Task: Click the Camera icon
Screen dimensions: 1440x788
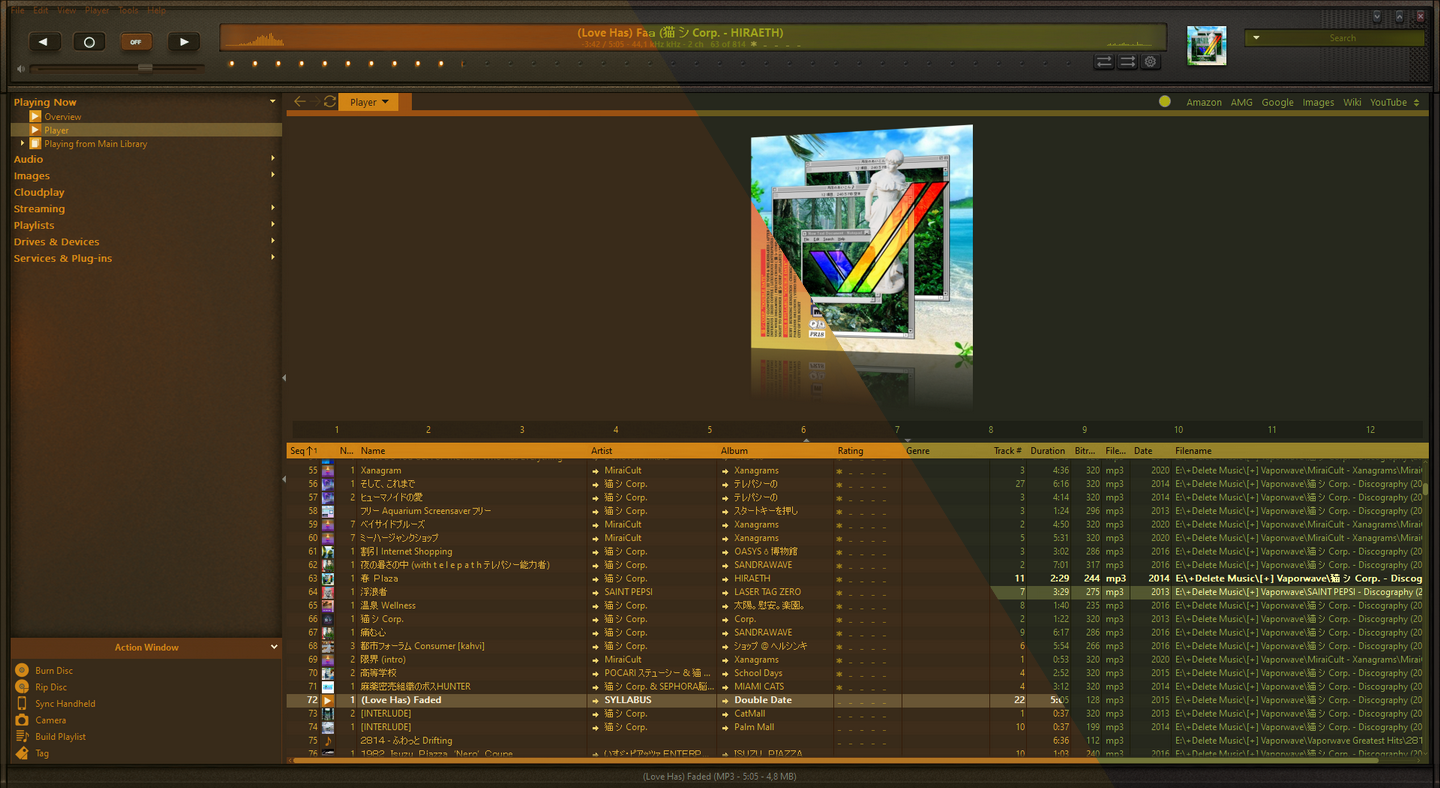Action: [x=22, y=720]
